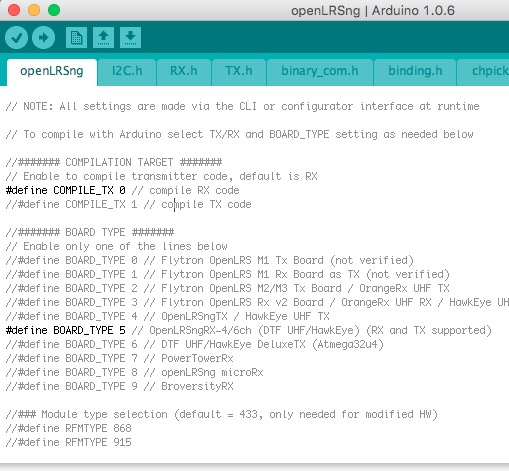Viewport: 509px width, 471px height.
Task: Click the 'Enable only one of the lines' comment
Action: coord(117,246)
